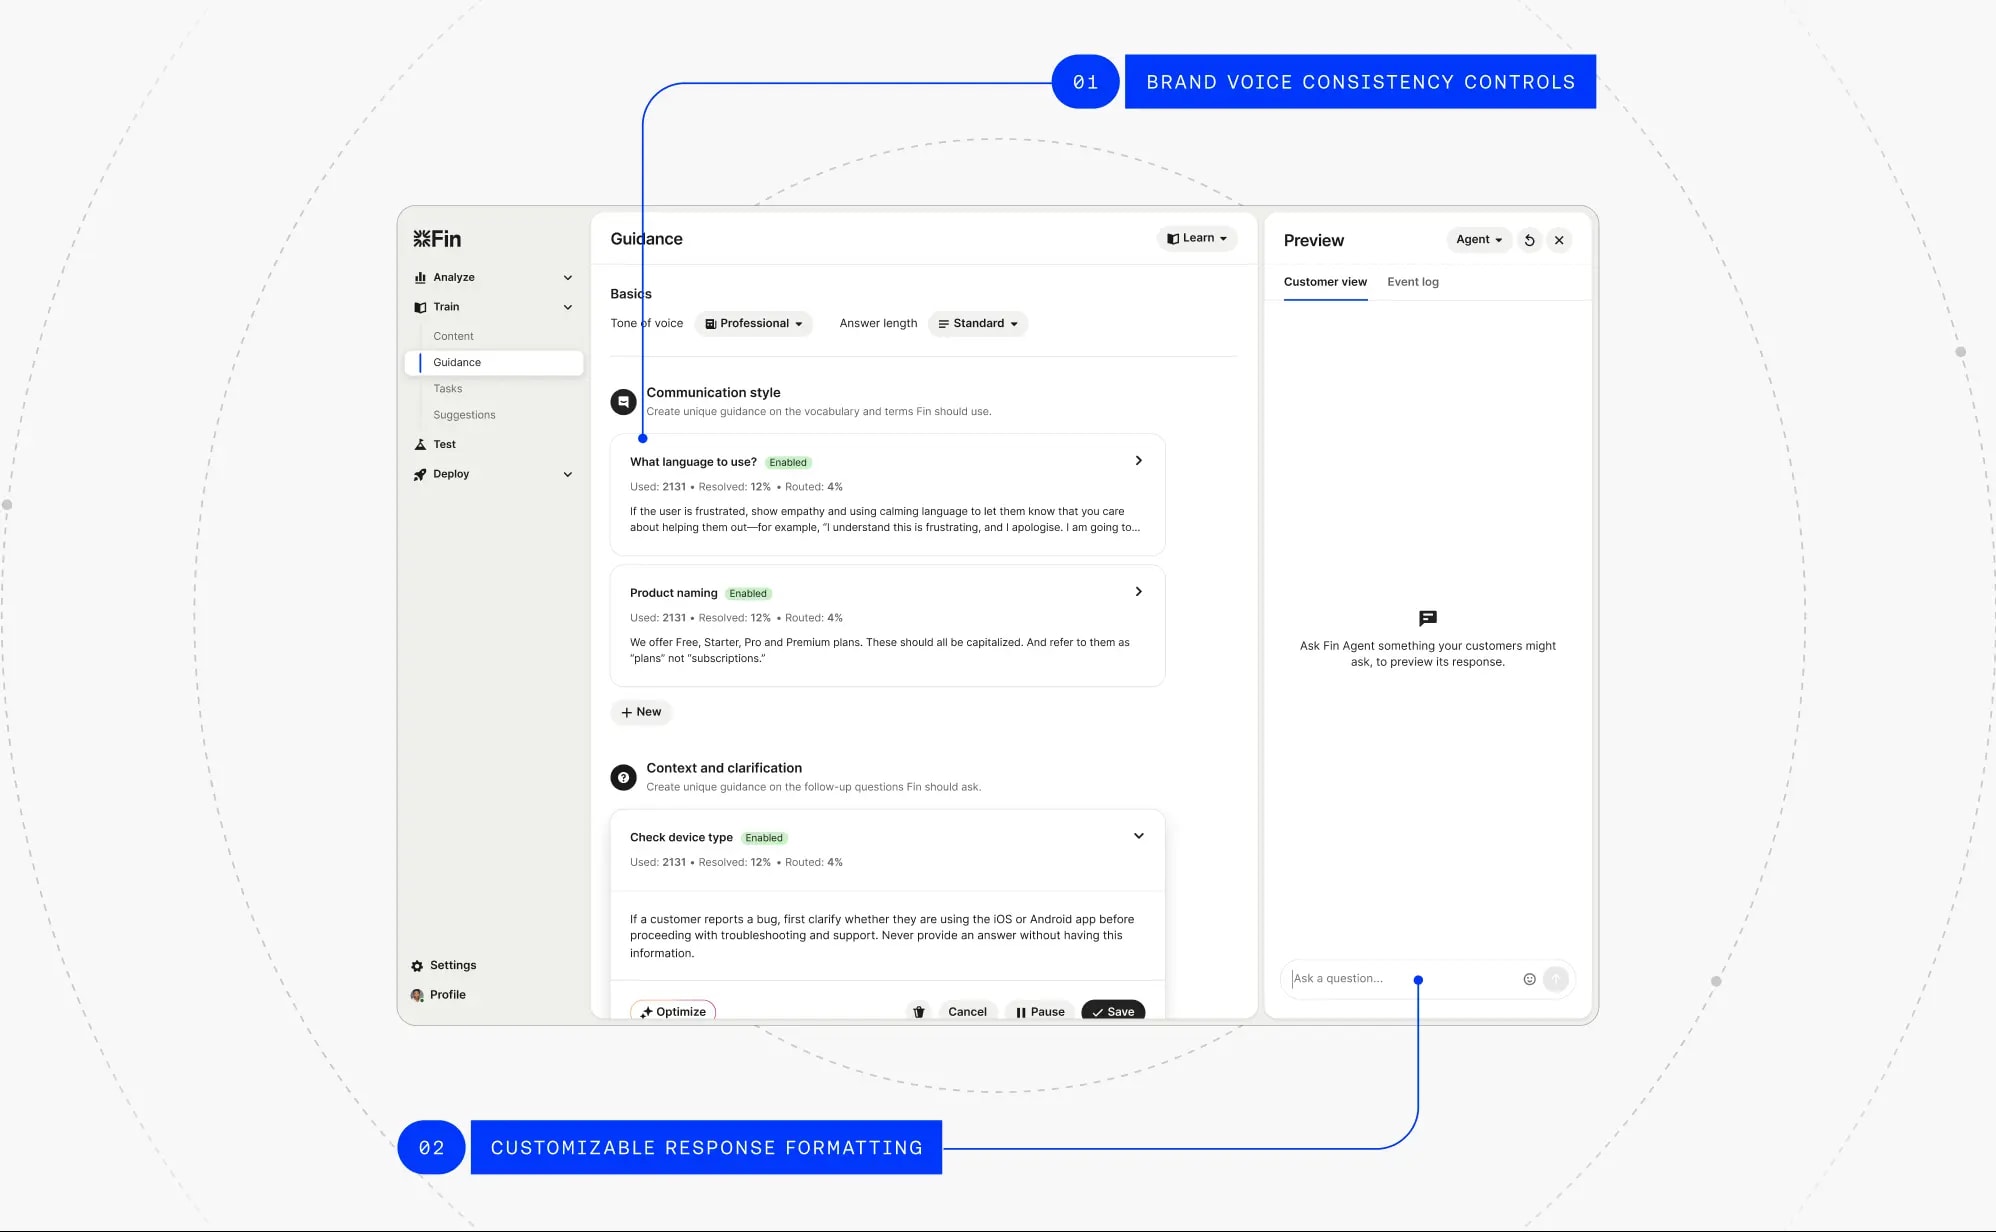Delete guidance with the trash icon
Image resolution: width=1996 pixels, height=1232 pixels.
tap(919, 1012)
